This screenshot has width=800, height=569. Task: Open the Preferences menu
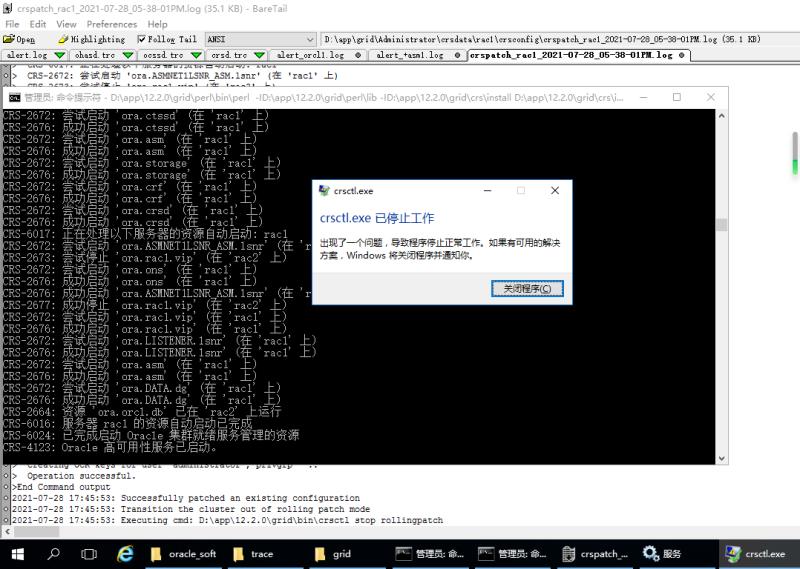tap(112, 24)
